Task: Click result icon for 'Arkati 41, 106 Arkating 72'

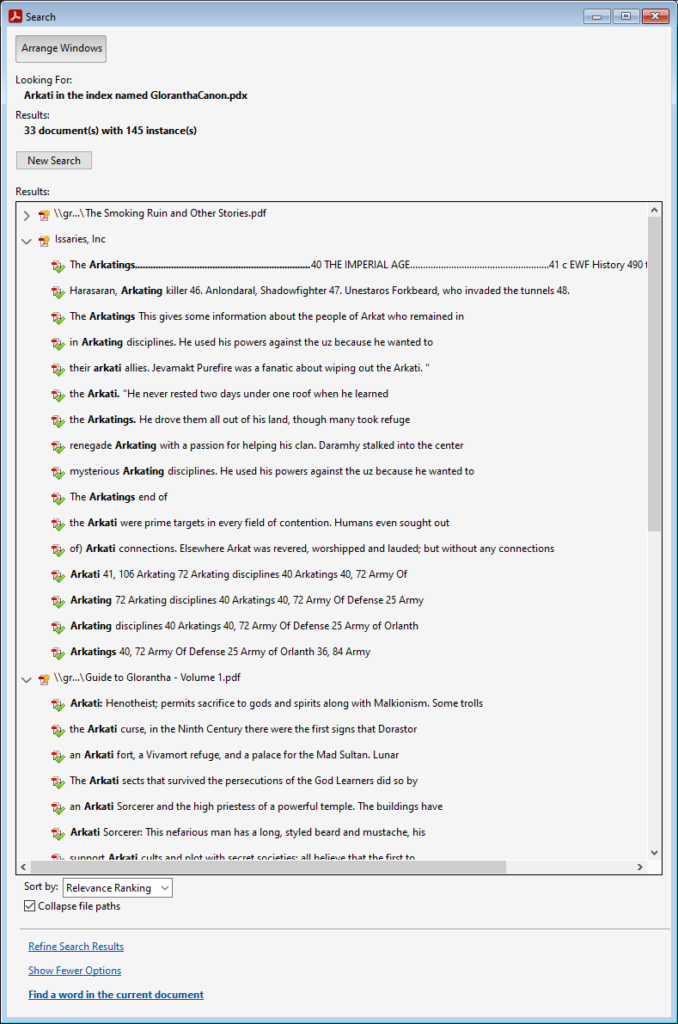Action: pyautogui.click(x=58, y=575)
